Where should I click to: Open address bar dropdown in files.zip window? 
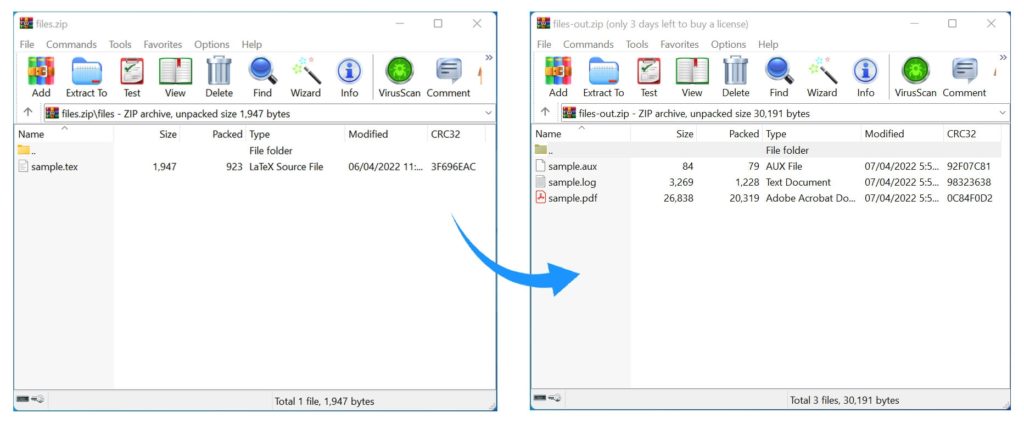point(488,113)
